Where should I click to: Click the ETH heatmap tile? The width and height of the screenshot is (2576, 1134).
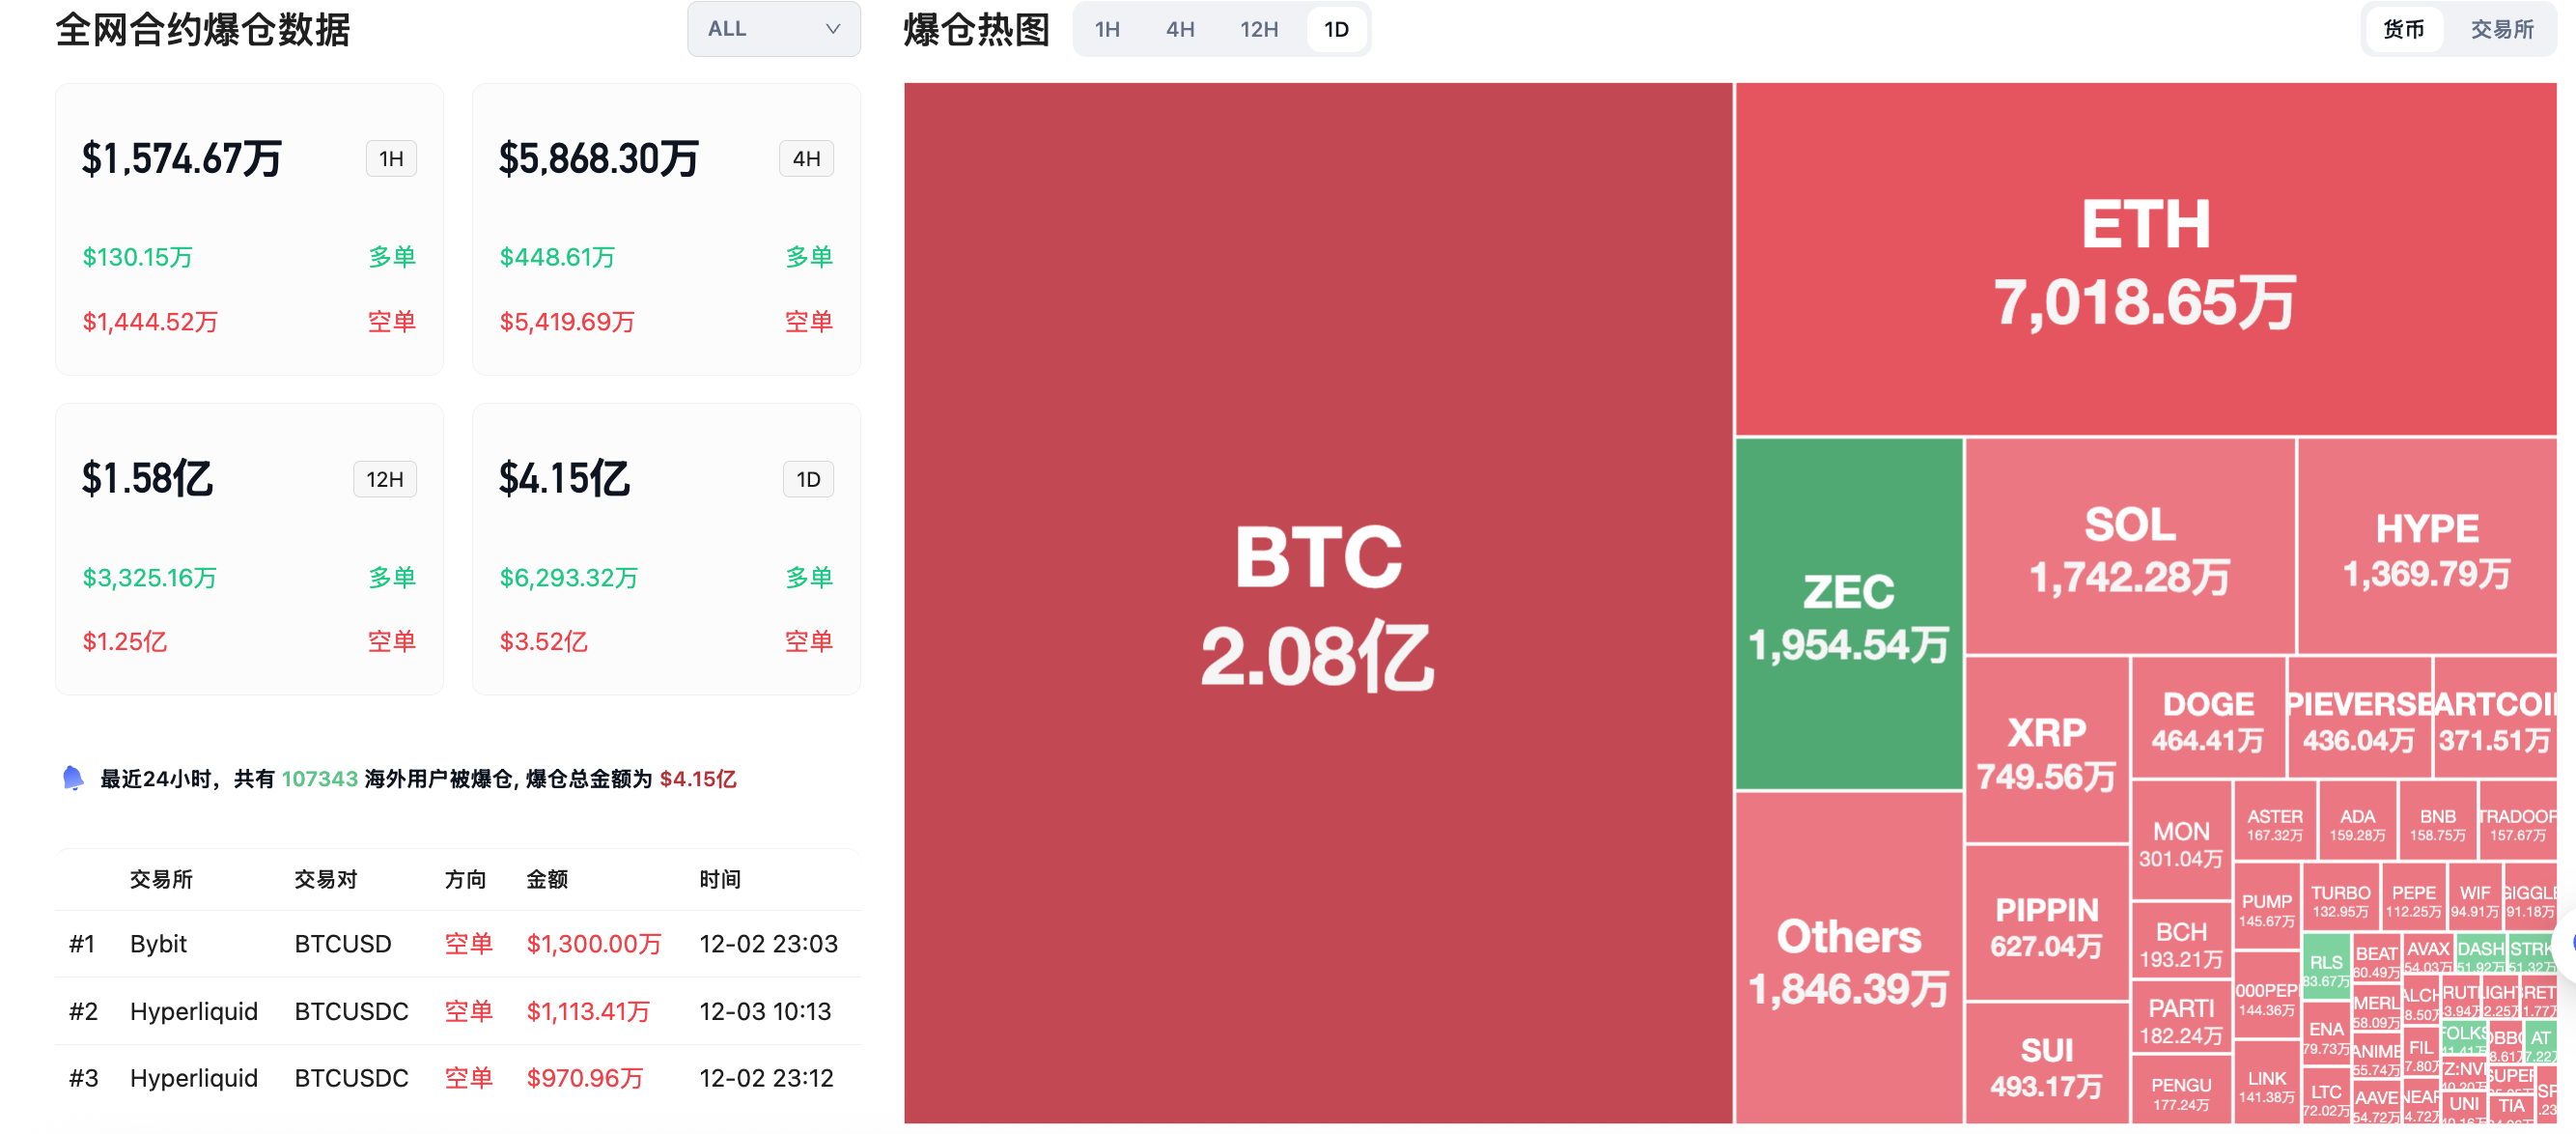point(2145,259)
